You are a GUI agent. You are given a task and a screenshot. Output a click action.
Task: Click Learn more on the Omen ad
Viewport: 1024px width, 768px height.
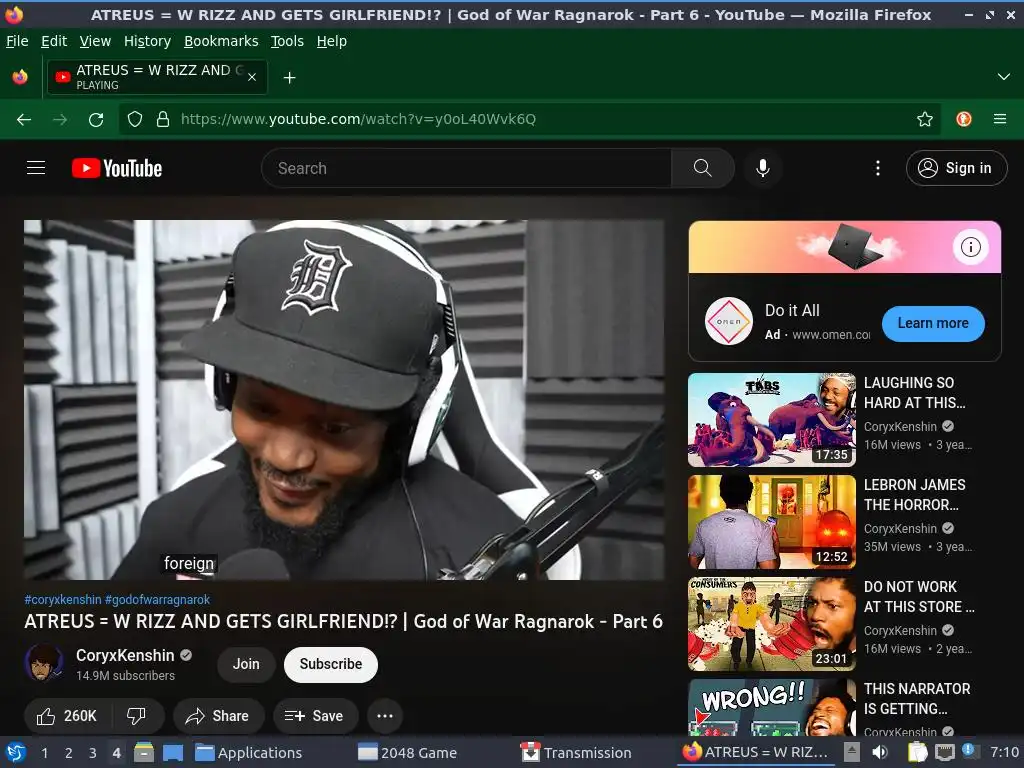933,323
